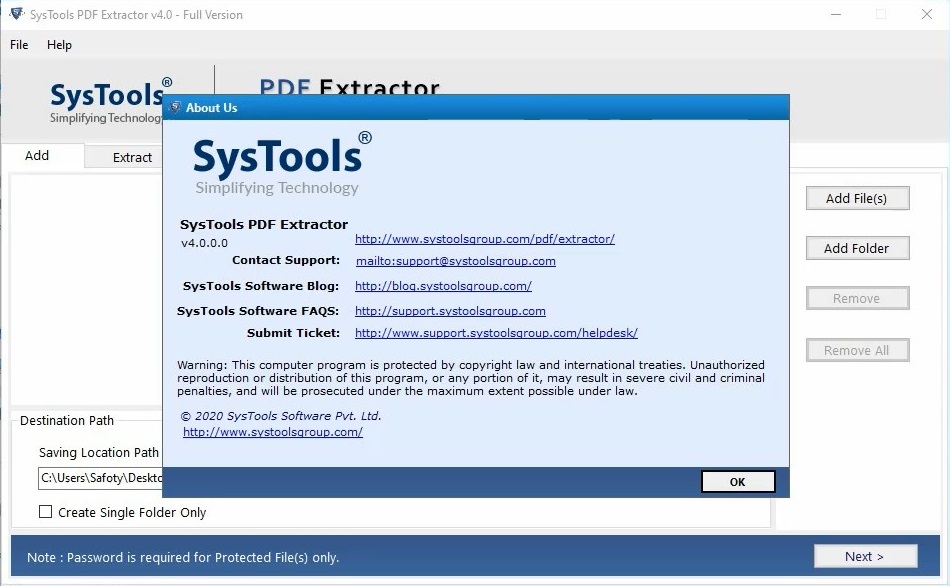Open the Help menu
The image size is (950, 586).
[x=59, y=45]
